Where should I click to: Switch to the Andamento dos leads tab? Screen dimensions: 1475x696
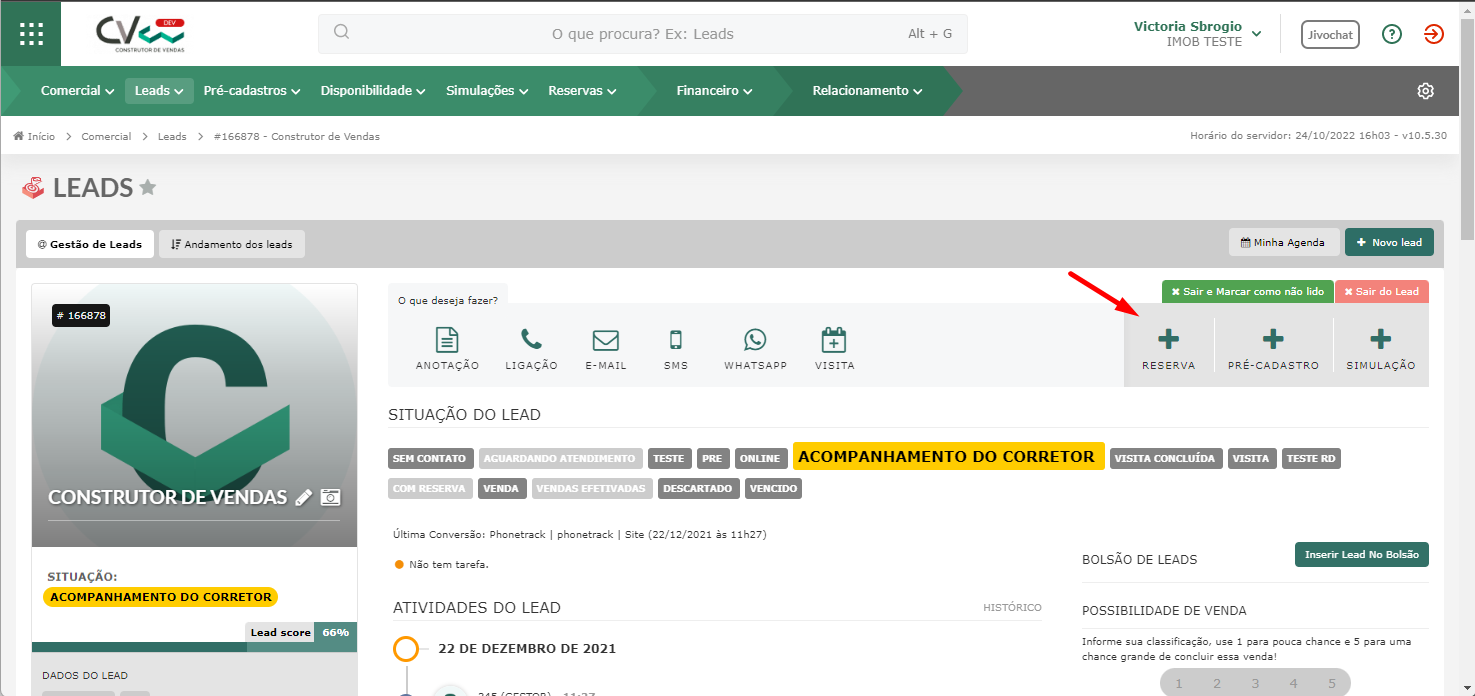232,244
